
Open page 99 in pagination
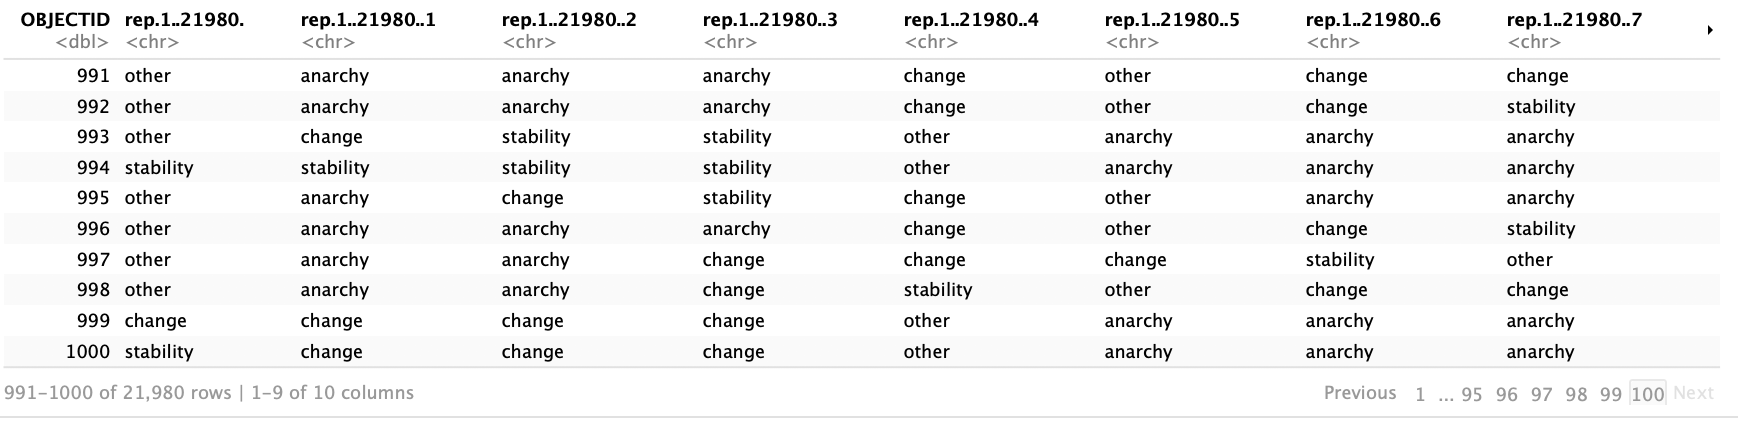pos(1610,394)
